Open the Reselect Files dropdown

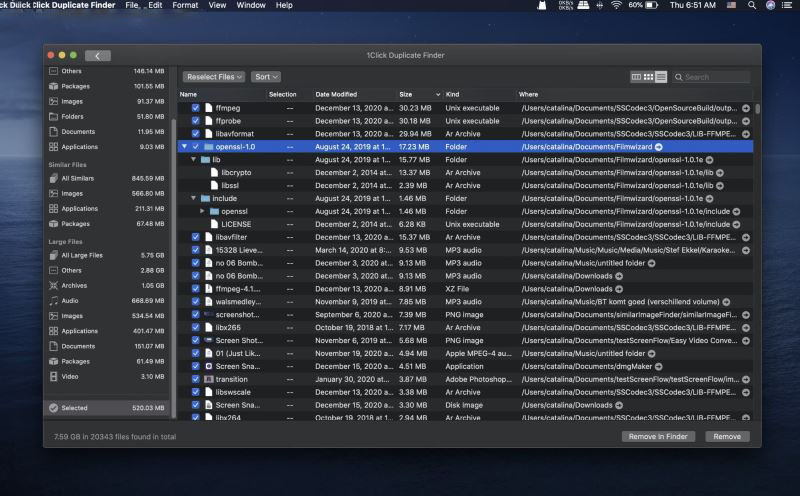tap(214, 77)
